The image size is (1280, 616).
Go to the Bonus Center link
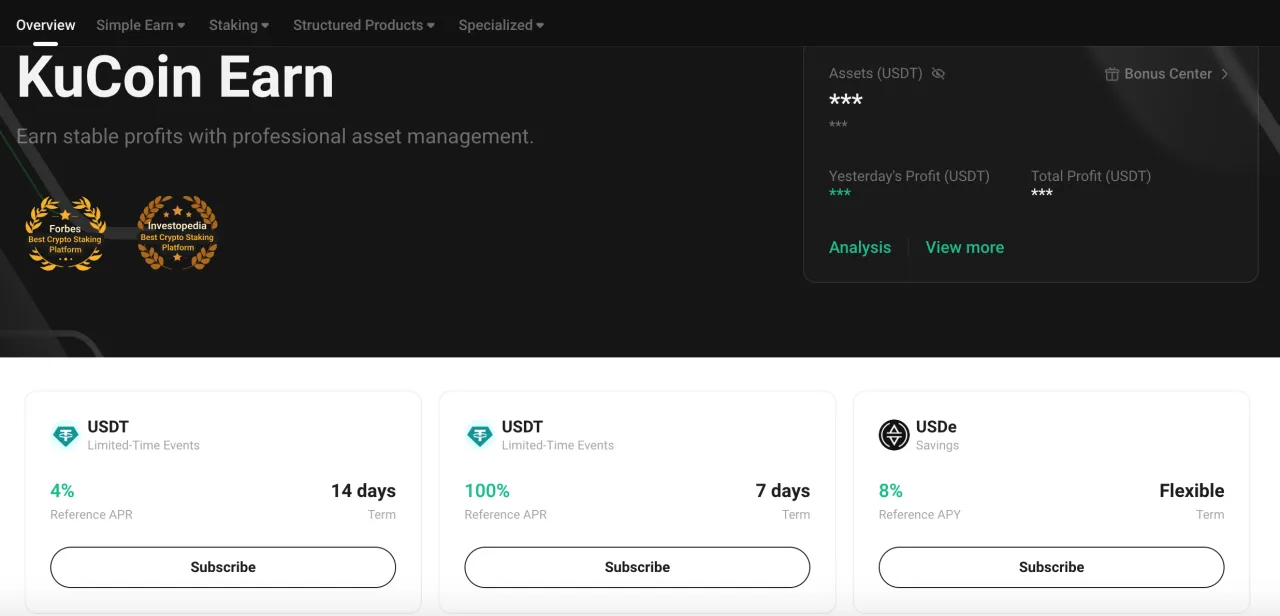(x=1168, y=74)
